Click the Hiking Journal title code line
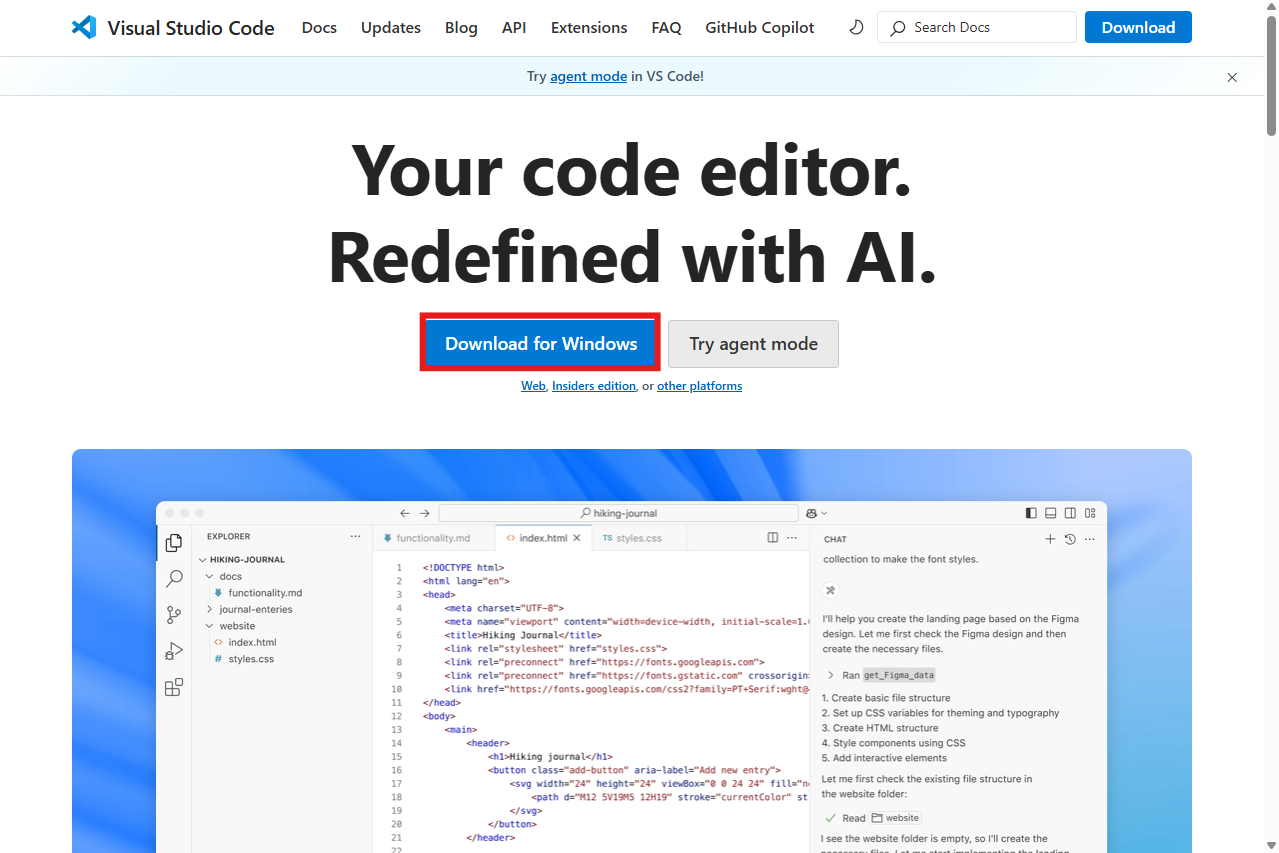The width and height of the screenshot is (1279, 853). tap(523, 635)
